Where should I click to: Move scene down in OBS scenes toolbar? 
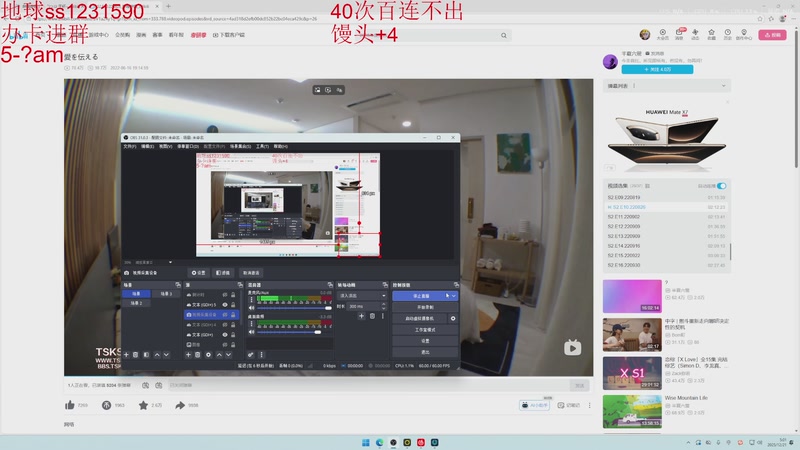pos(166,355)
